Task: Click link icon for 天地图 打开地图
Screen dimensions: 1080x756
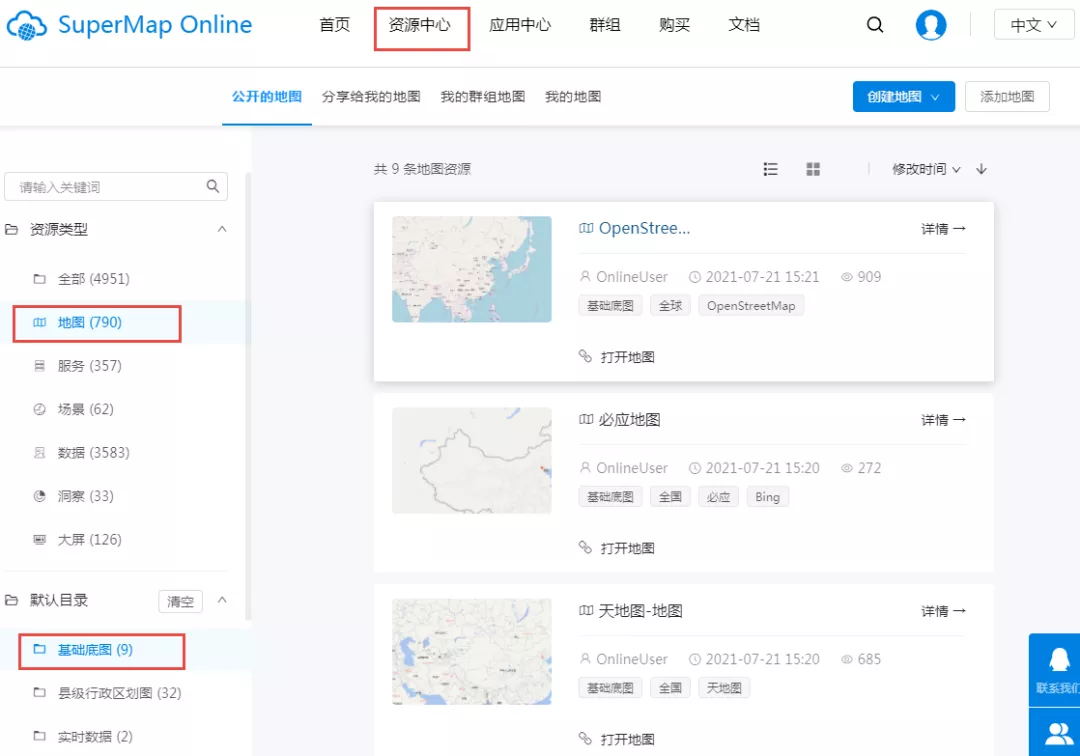Action: 585,738
